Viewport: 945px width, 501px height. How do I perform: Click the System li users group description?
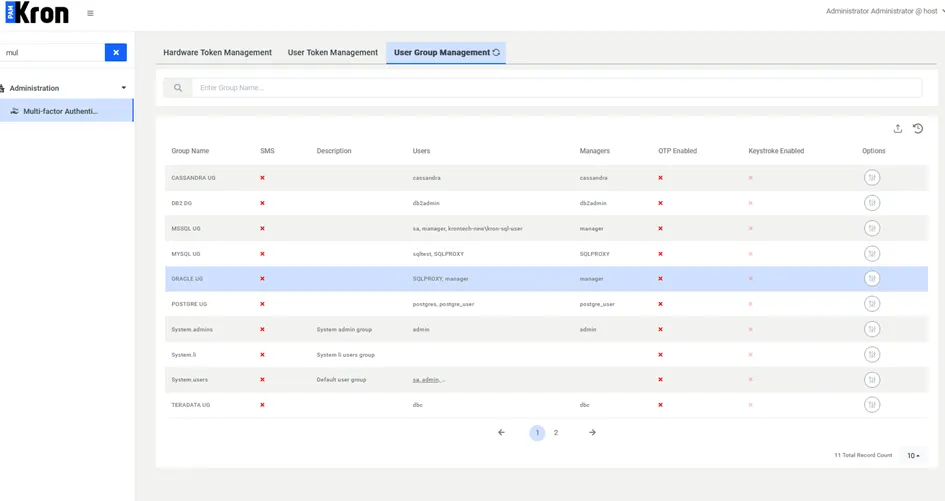pyautogui.click(x=345, y=354)
